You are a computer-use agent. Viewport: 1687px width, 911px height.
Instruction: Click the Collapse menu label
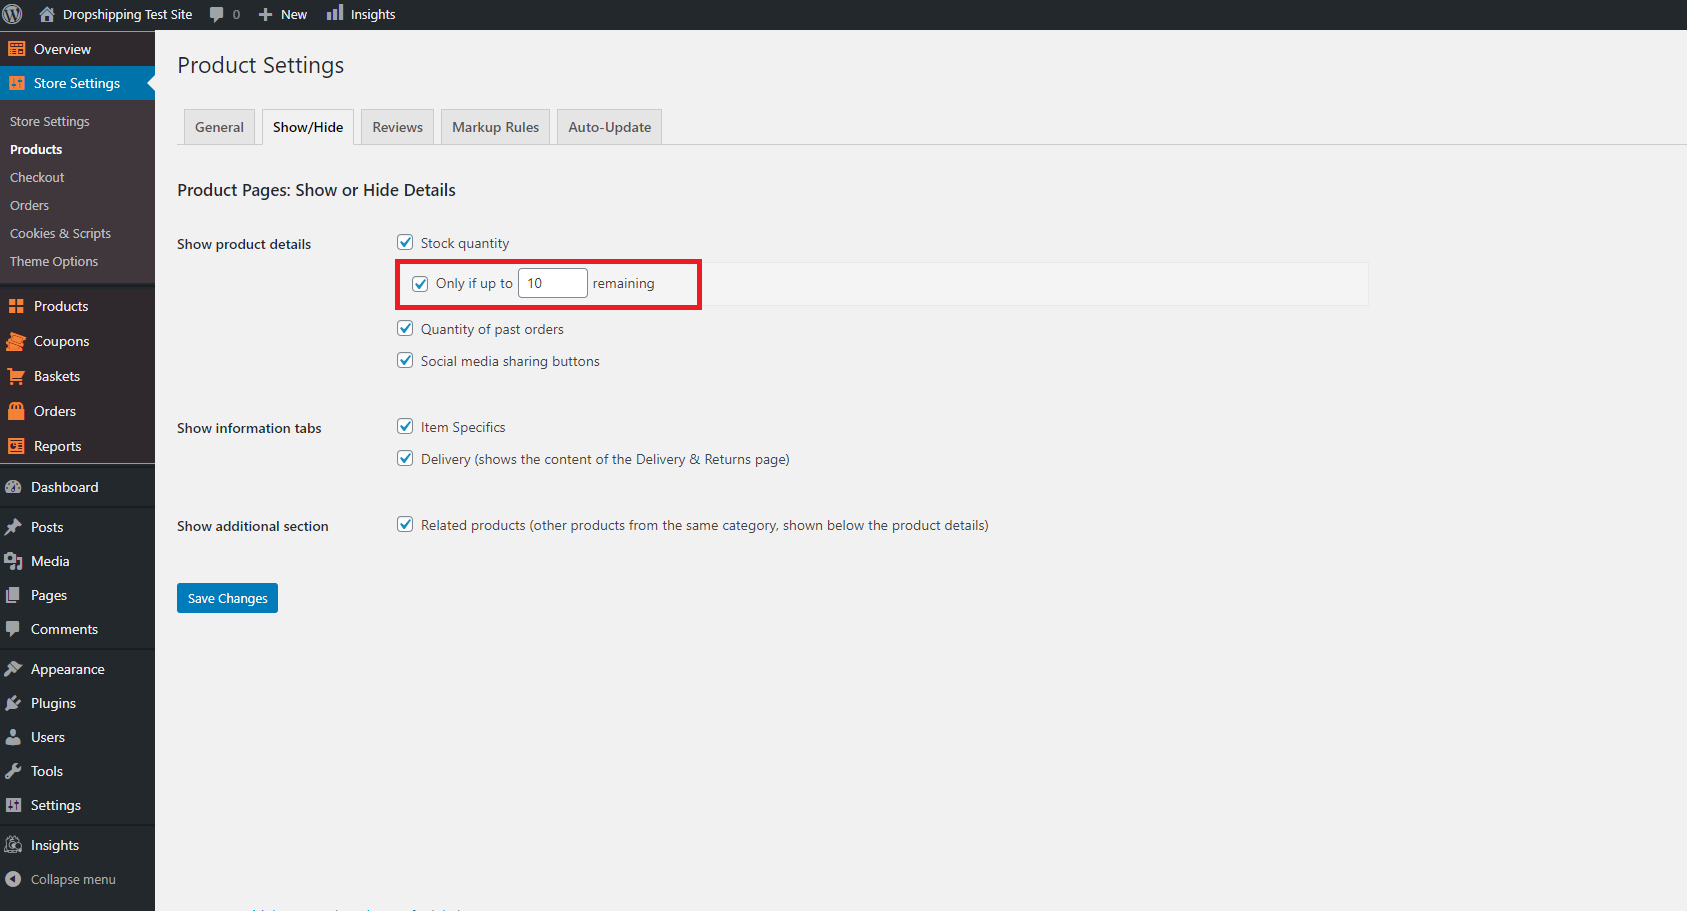coord(73,879)
